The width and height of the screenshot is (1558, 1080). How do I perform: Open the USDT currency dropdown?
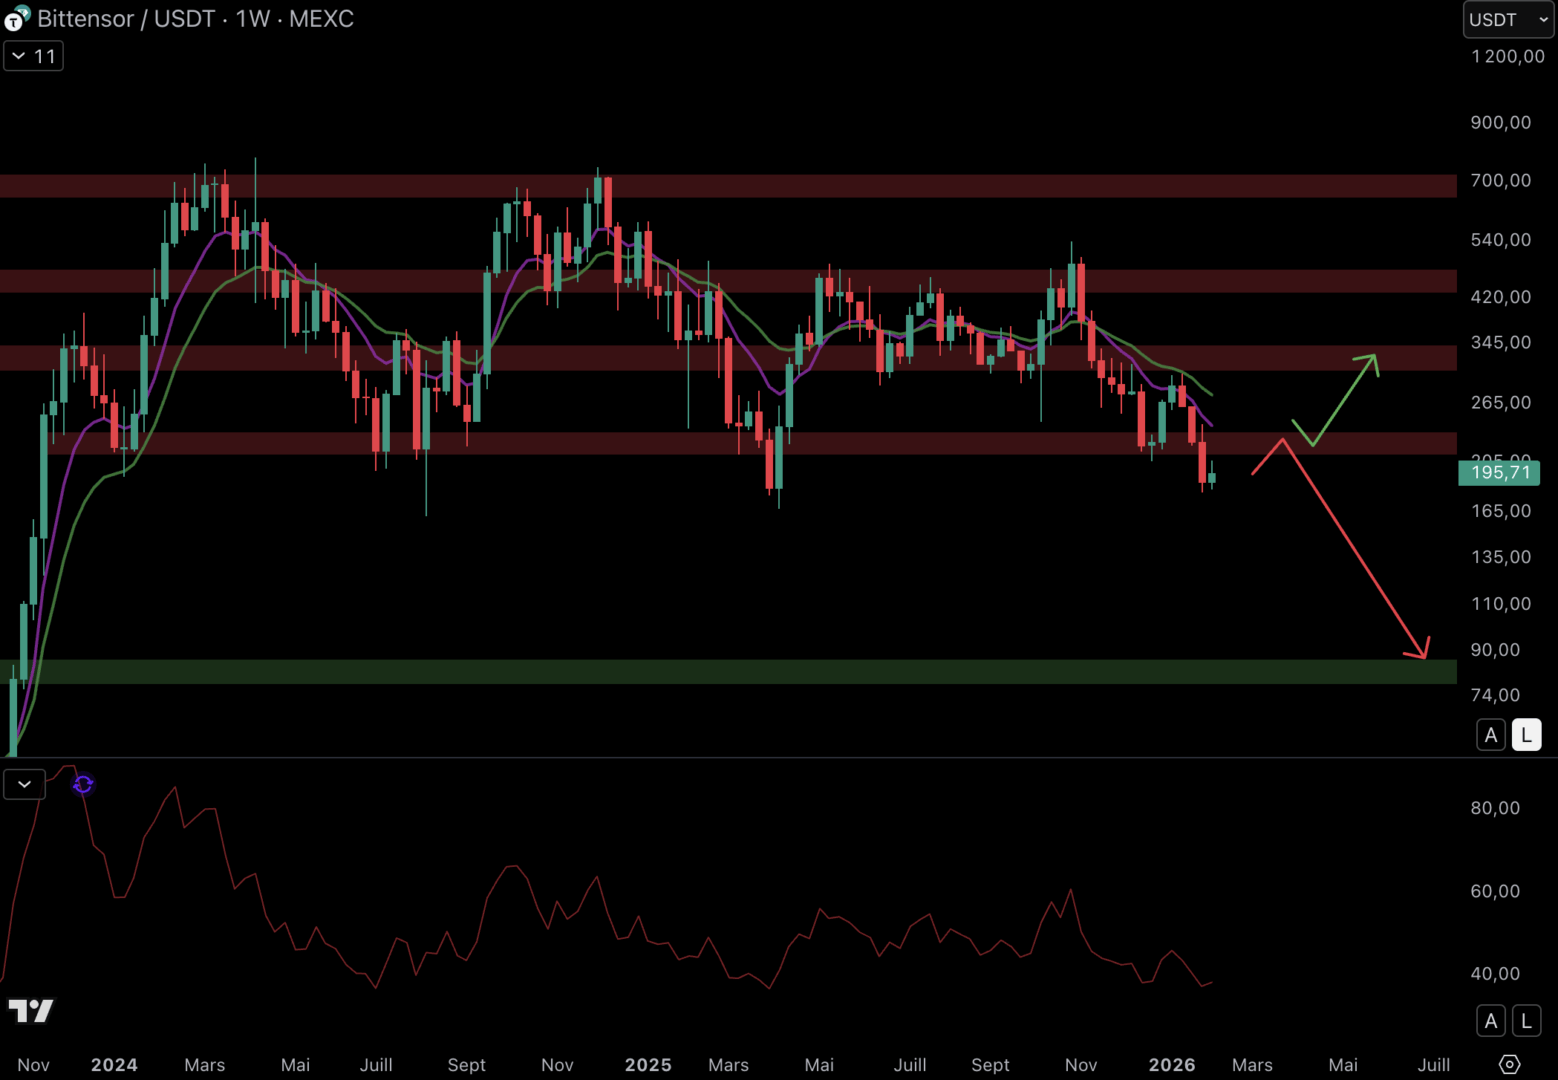[x=1507, y=20]
